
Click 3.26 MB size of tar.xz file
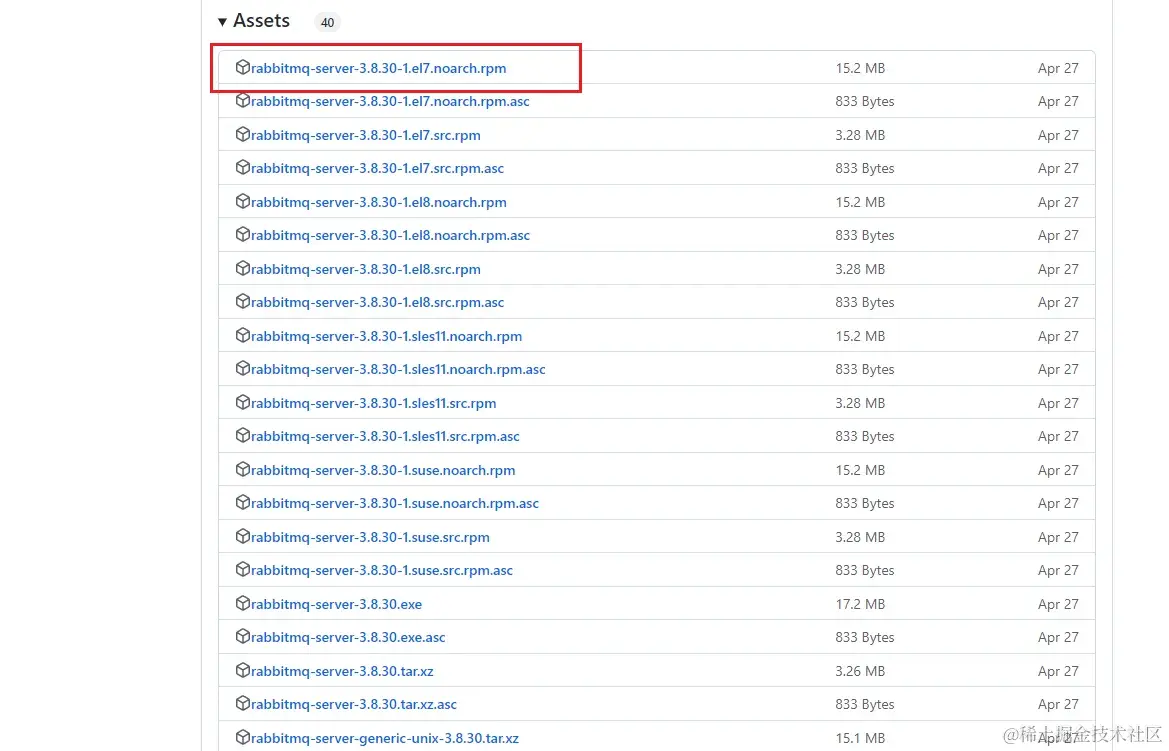[x=860, y=671]
